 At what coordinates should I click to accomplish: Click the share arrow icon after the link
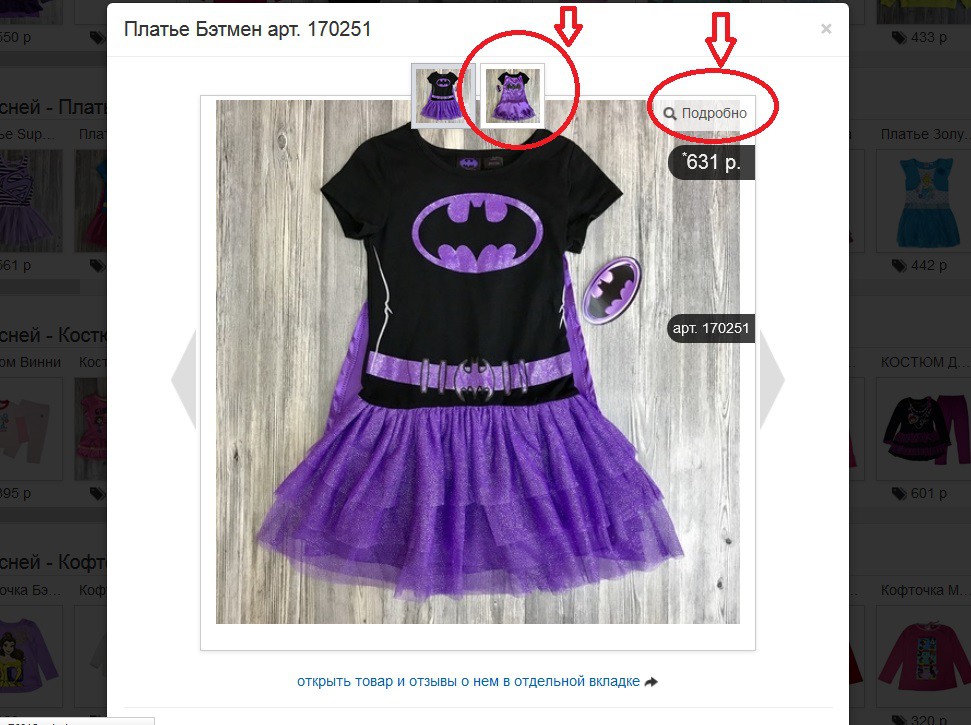pos(651,682)
